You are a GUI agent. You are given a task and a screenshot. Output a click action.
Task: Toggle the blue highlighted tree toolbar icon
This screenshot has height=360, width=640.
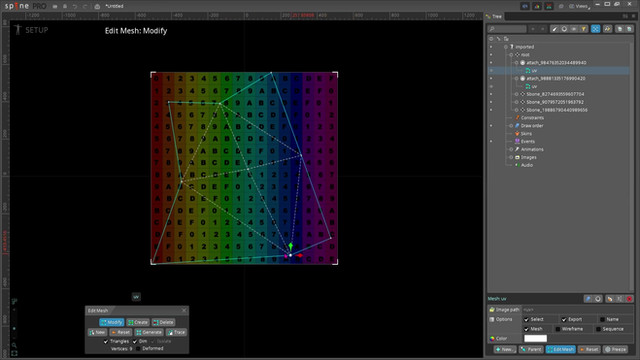pyautogui.click(x=596, y=29)
